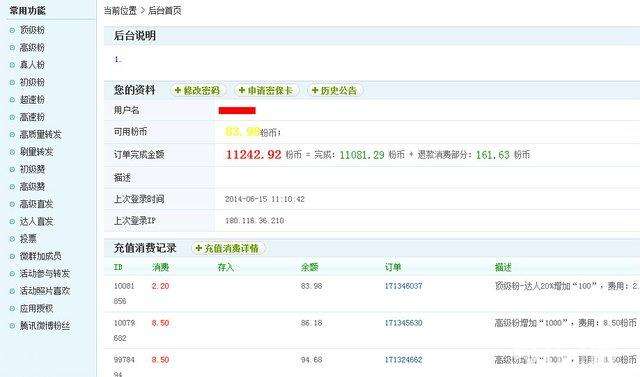Click the green 161.63 refund amount
This screenshot has height=377, width=640.
tap(493, 155)
